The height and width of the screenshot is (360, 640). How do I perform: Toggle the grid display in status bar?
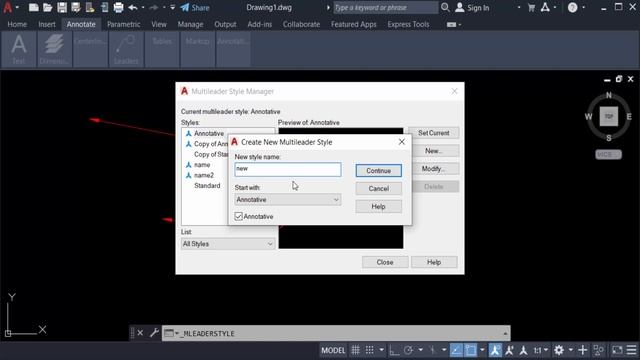point(356,350)
